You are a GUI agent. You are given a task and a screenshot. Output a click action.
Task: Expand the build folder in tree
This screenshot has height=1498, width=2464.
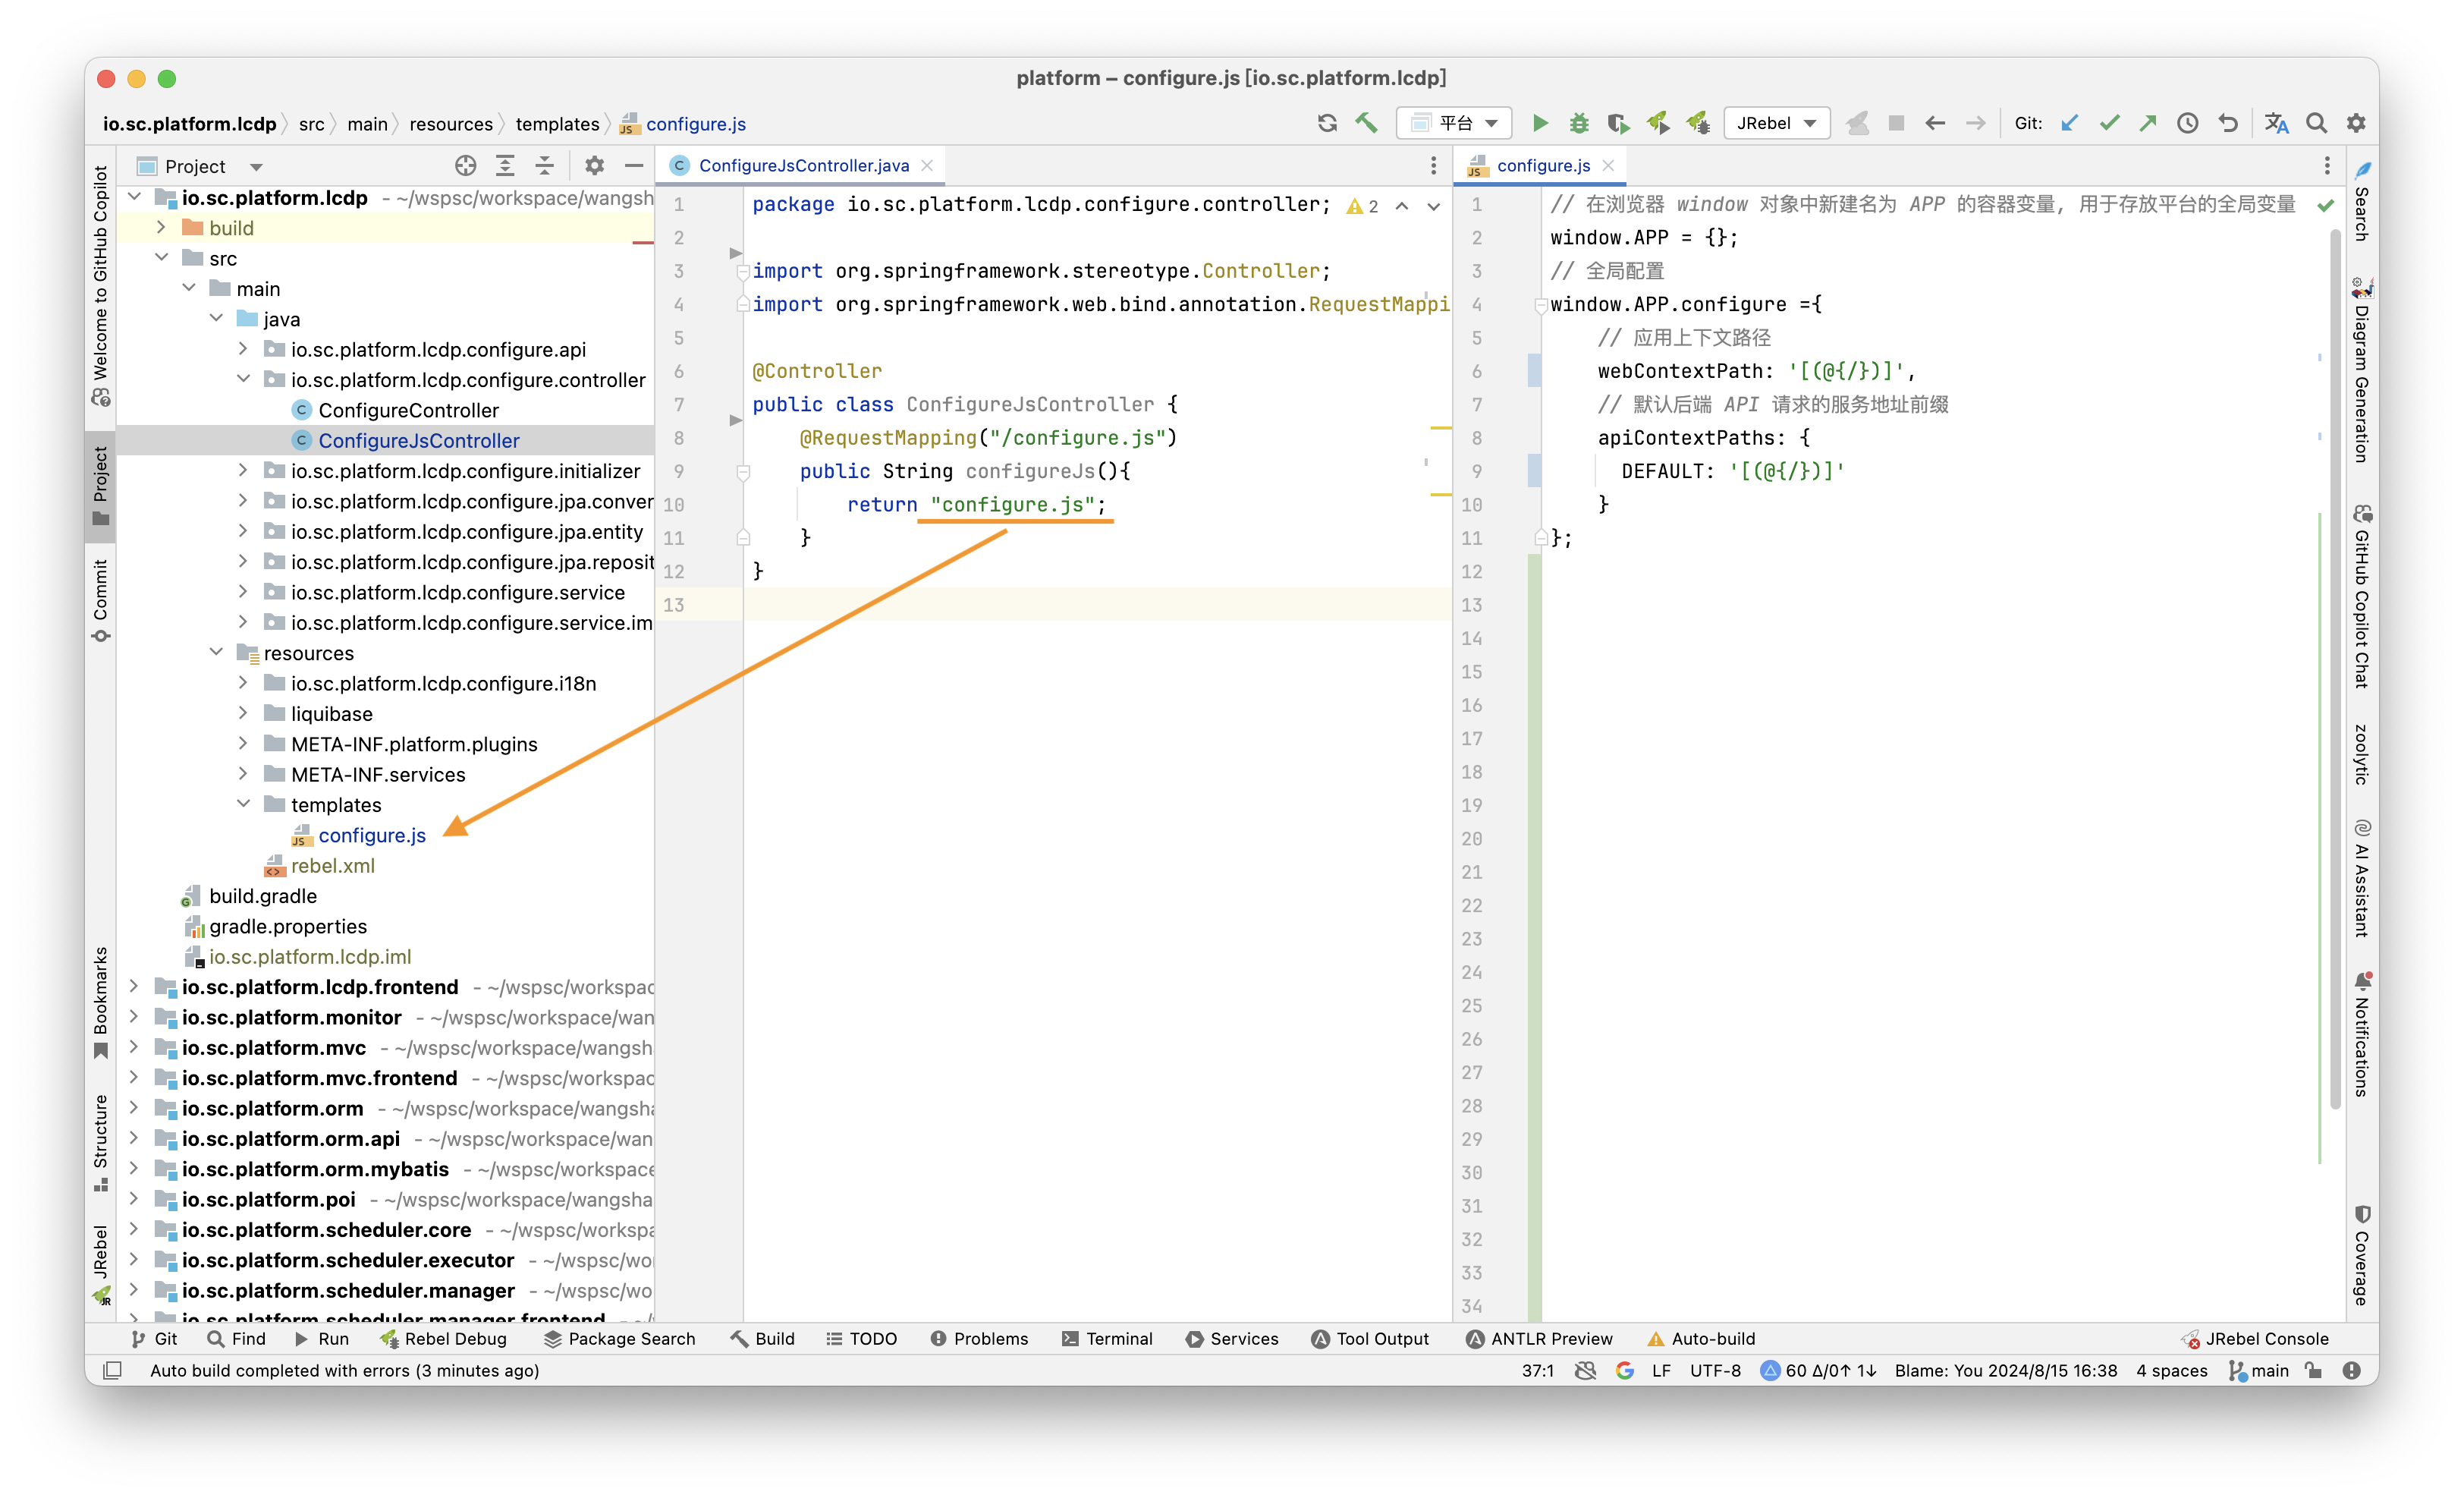(x=161, y=228)
